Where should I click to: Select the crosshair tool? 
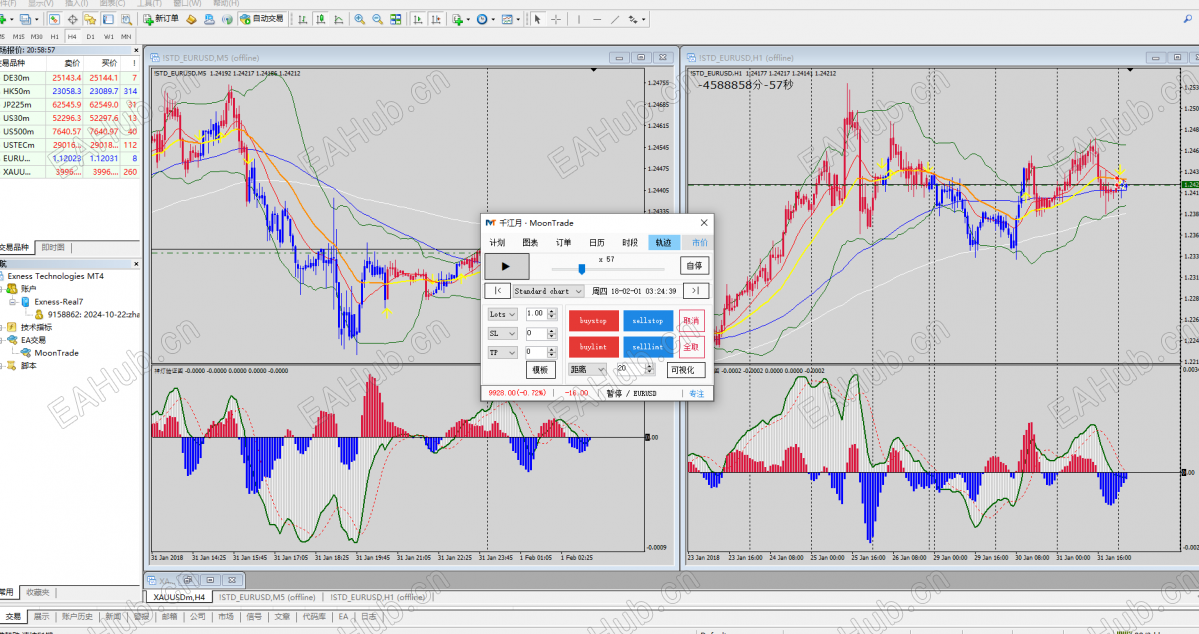click(x=556, y=19)
